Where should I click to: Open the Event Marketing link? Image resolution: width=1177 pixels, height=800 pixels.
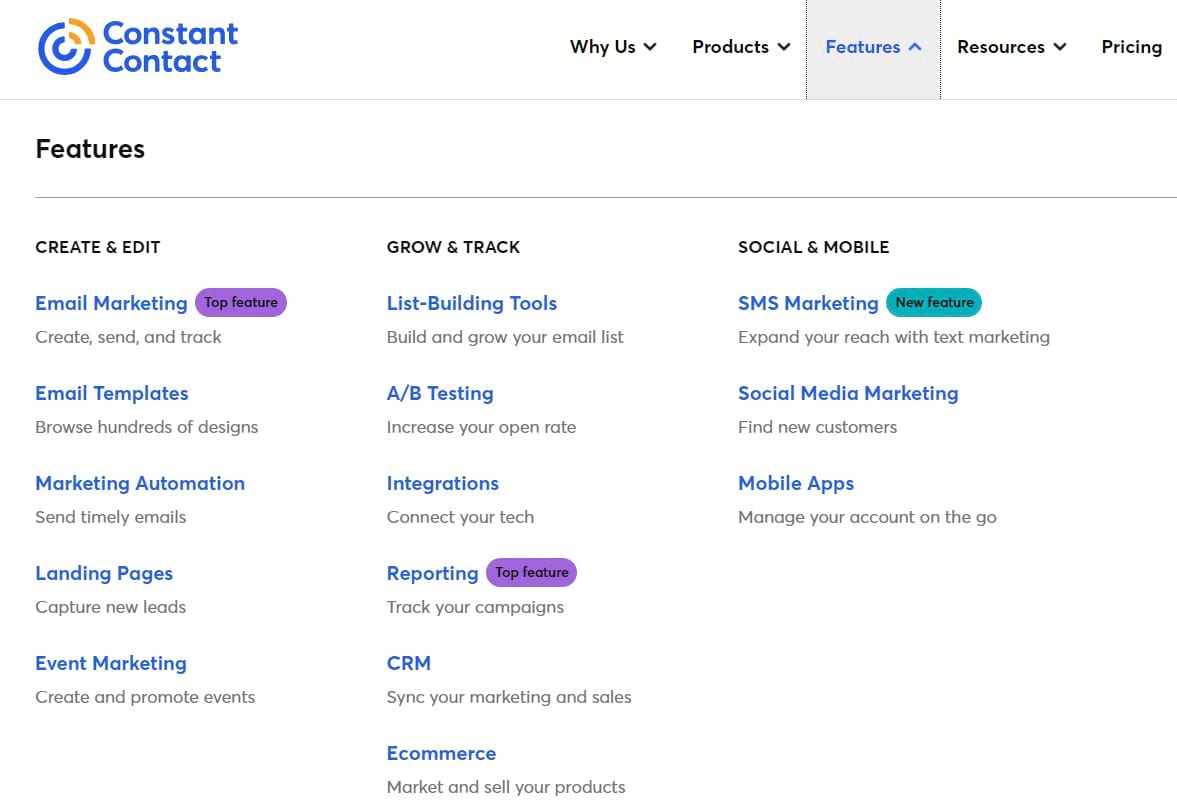coord(111,663)
